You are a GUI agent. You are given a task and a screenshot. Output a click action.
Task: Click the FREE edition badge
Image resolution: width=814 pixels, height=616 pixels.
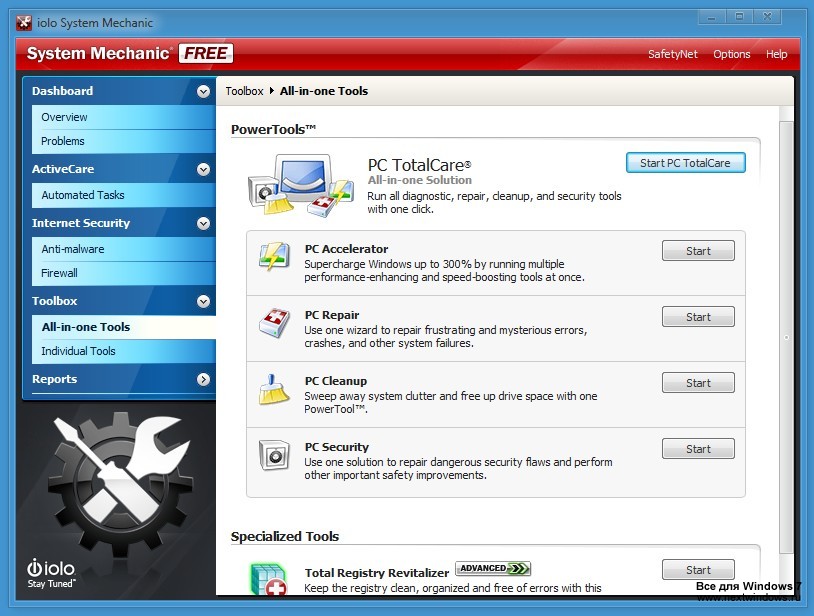pos(206,53)
